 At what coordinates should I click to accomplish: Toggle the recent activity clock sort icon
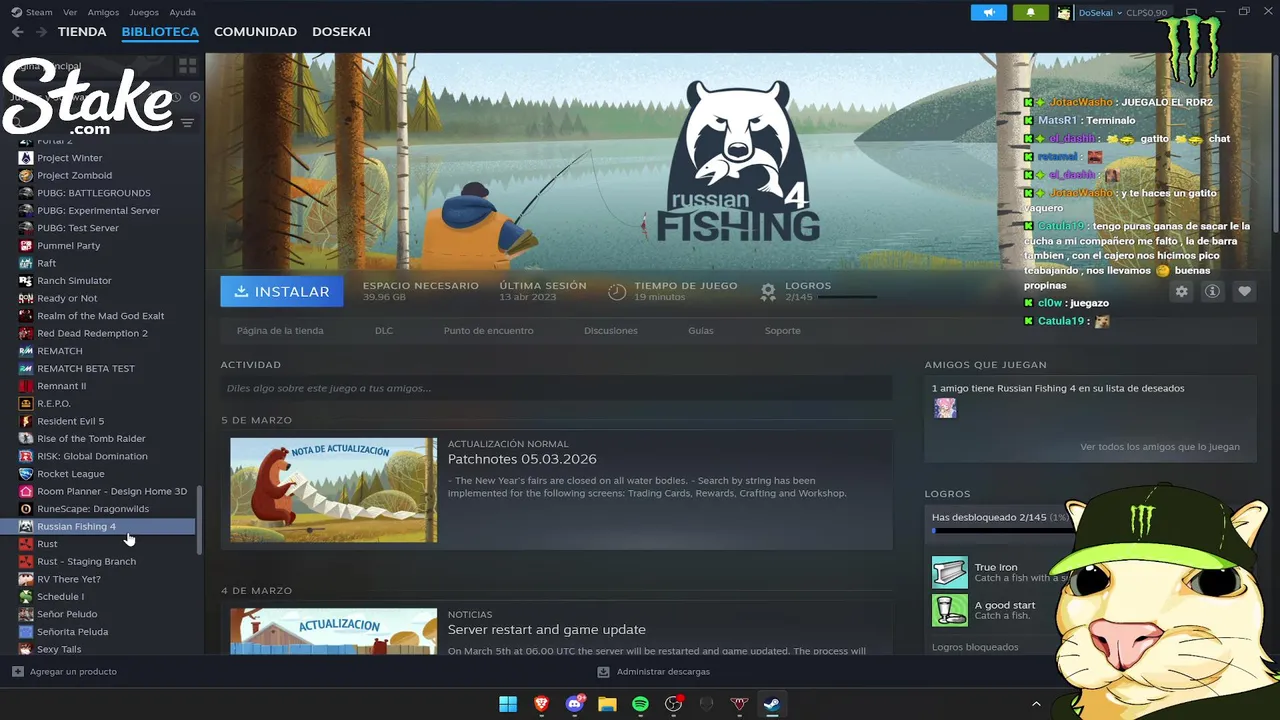pos(176,97)
